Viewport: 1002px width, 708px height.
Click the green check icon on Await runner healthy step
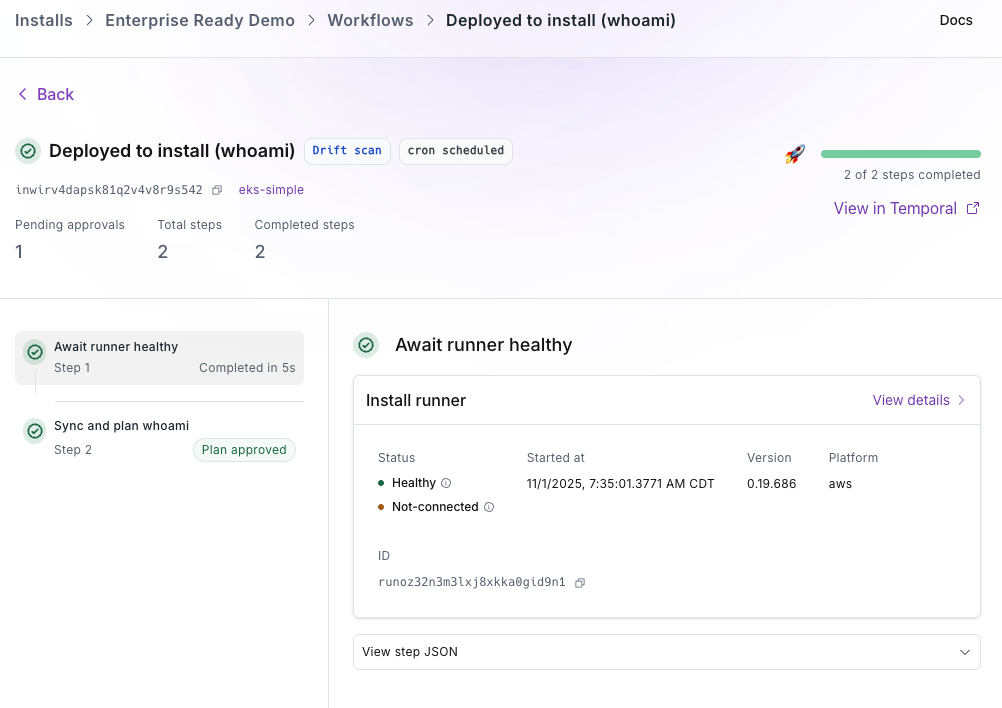(x=34, y=351)
